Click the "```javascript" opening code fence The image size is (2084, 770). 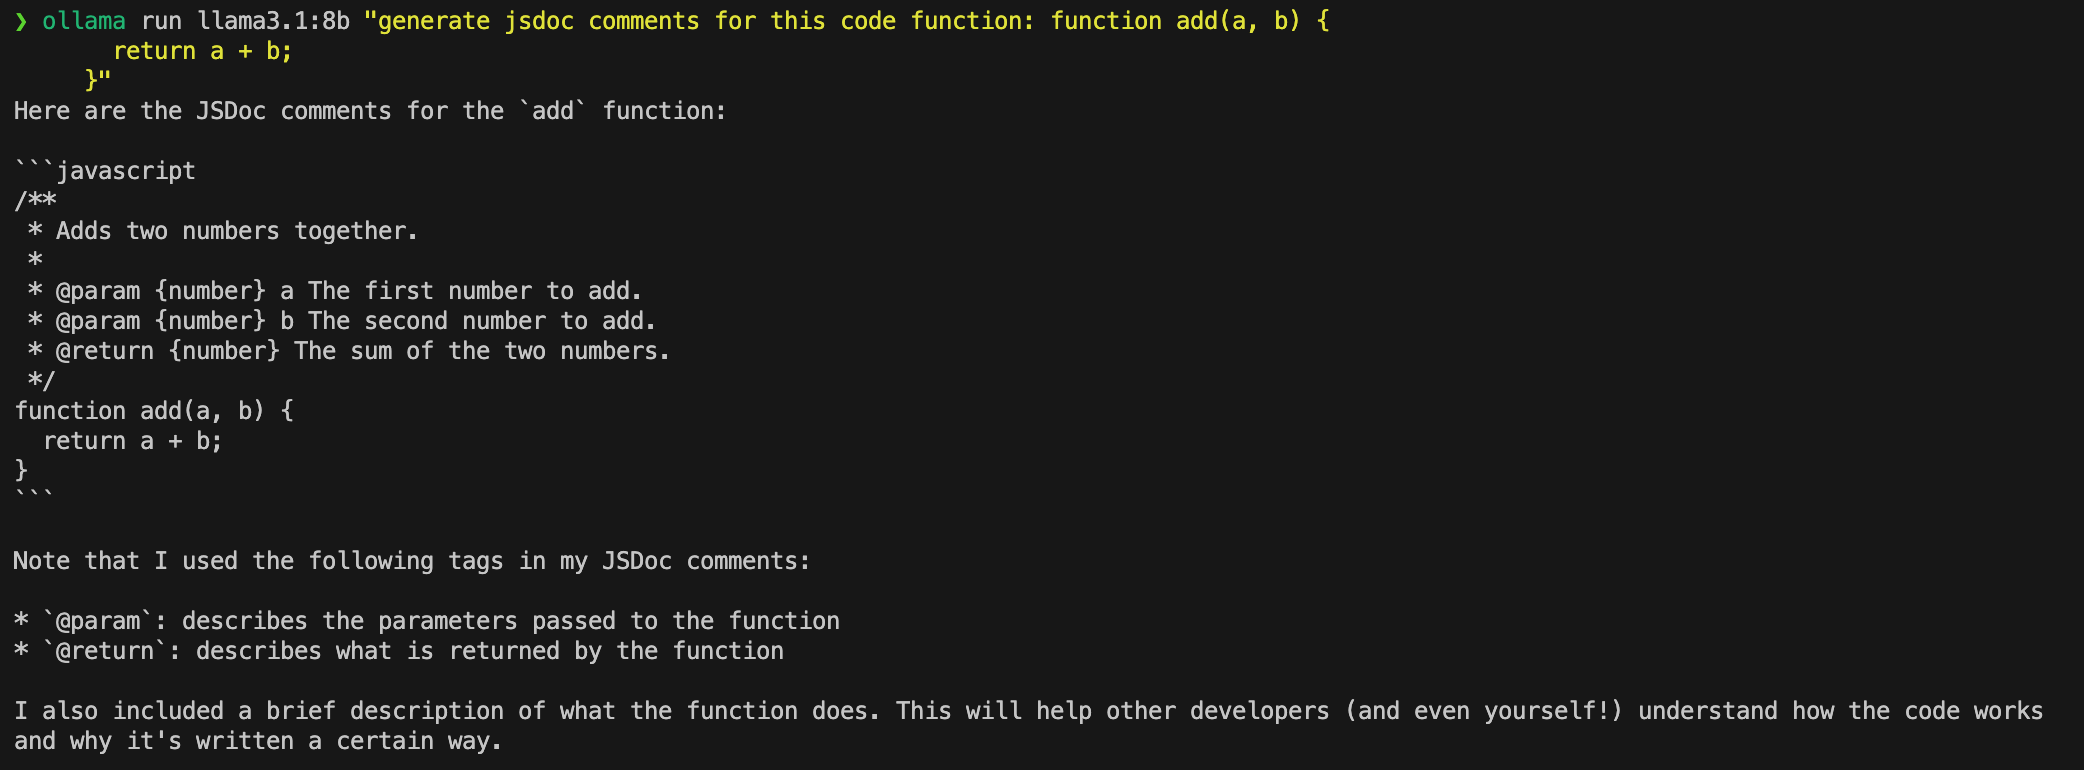coord(105,171)
